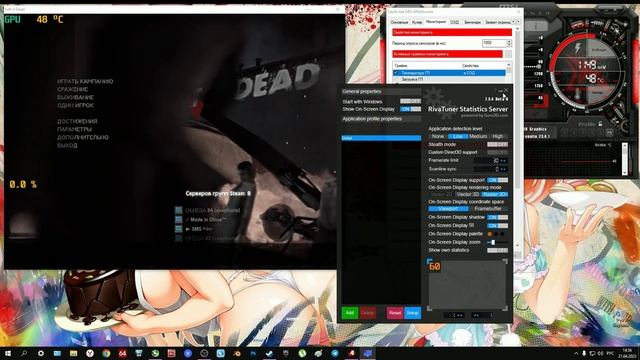This screenshot has width=640, height=360.
Task: Select 'Дополнительно' in game menu
Action: pos(83,137)
